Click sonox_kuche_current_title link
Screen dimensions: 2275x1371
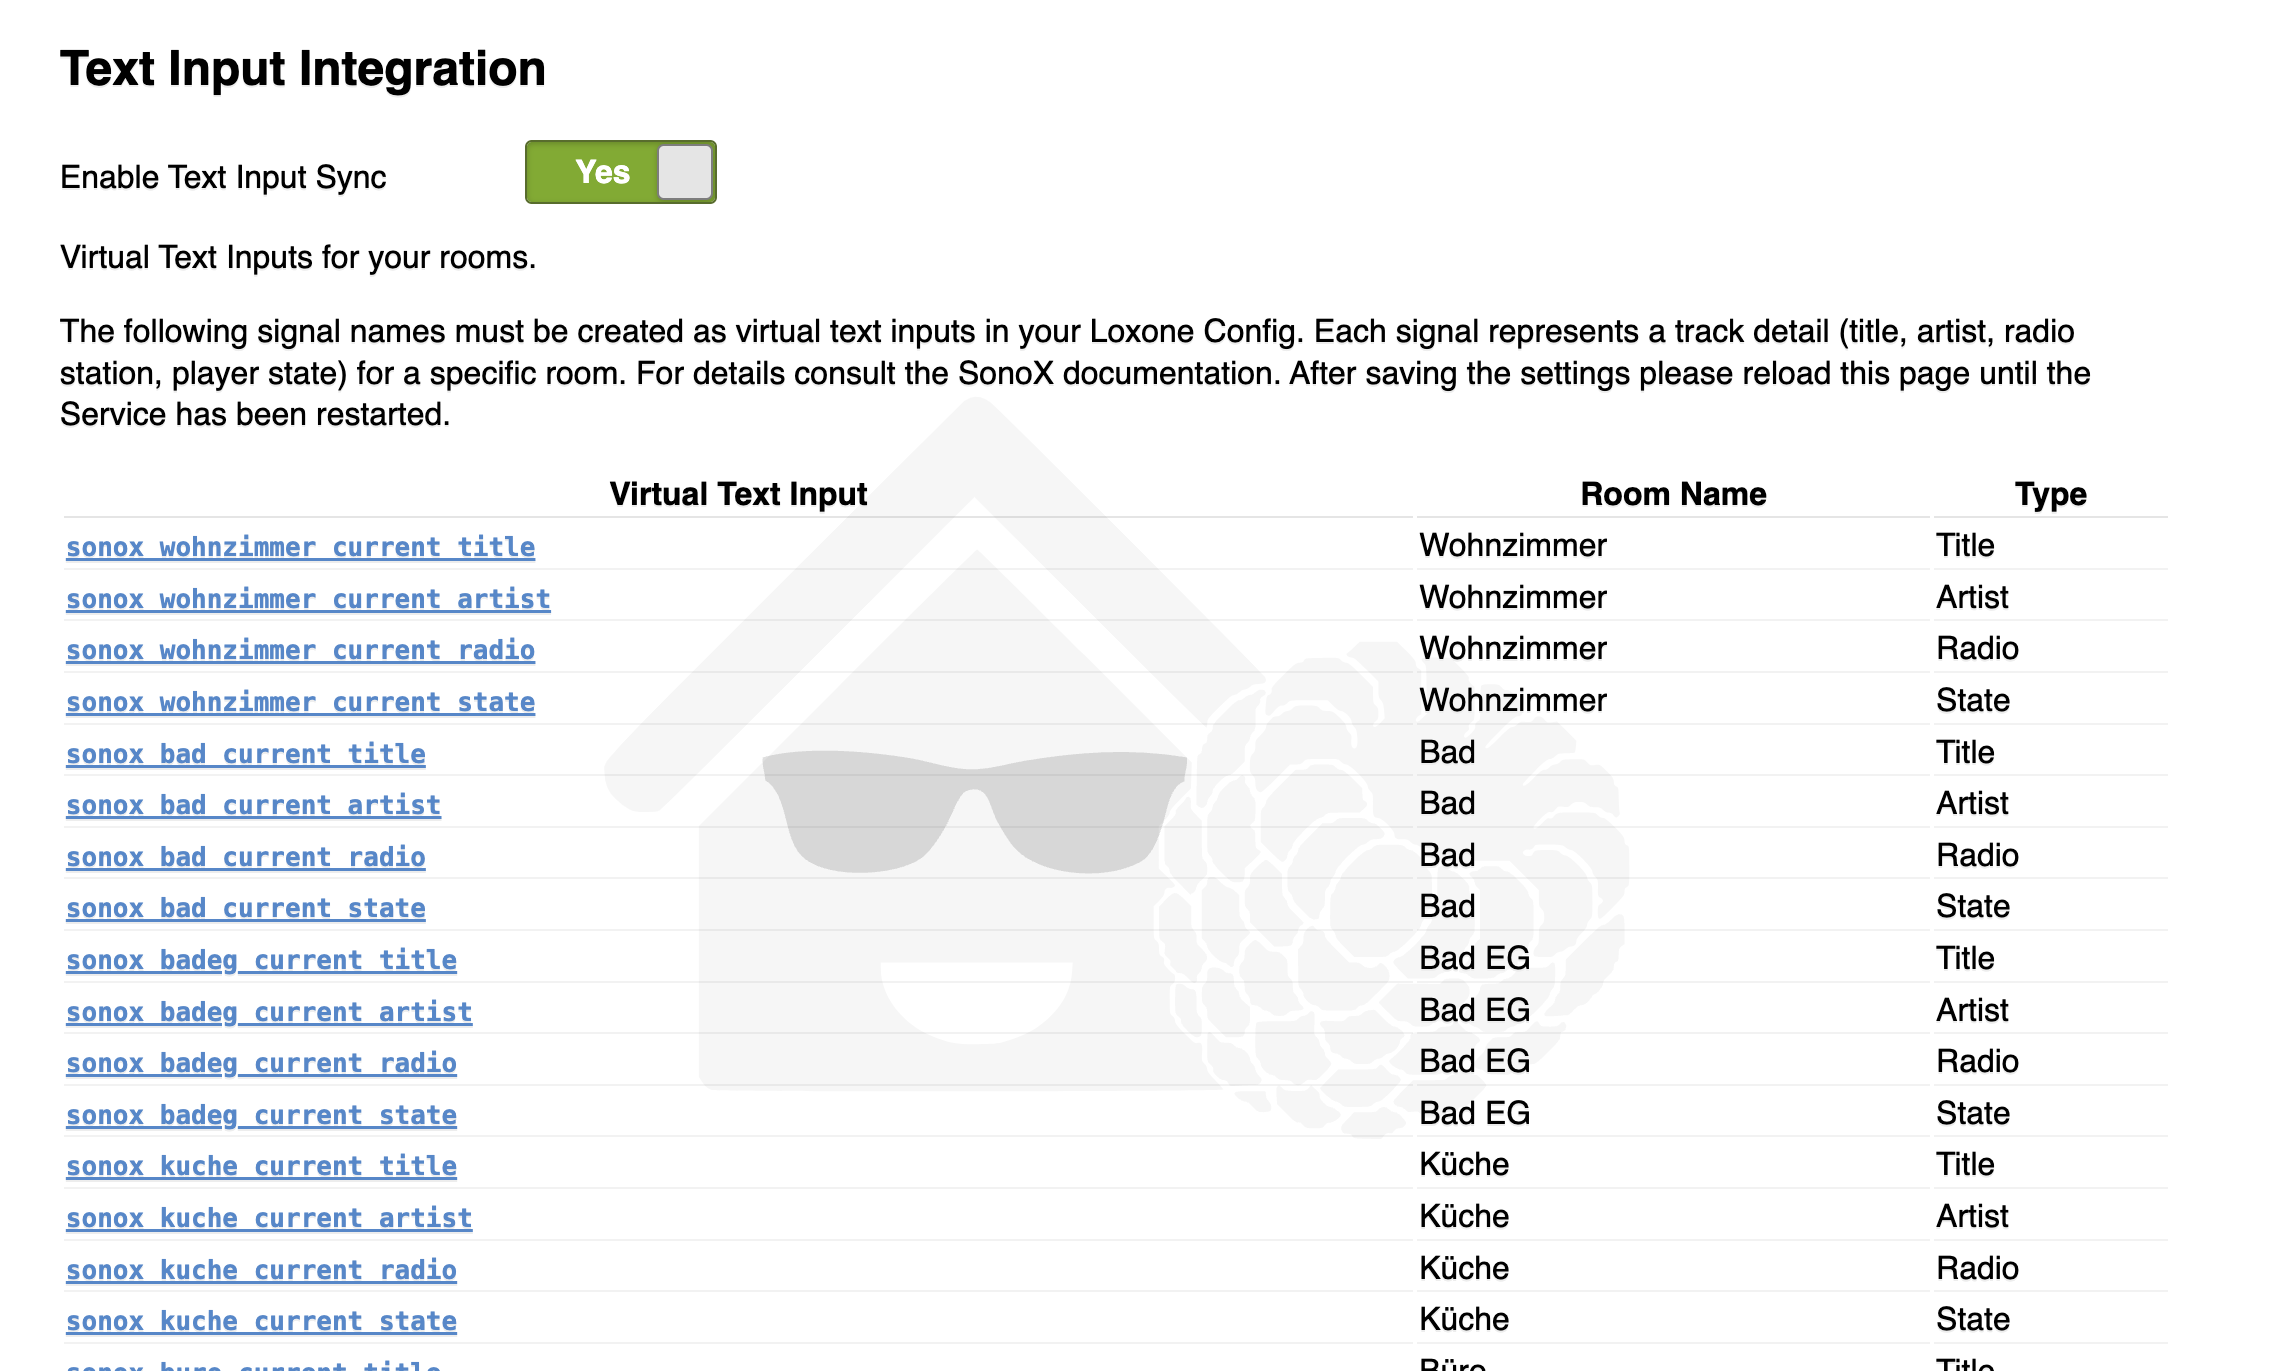[261, 1166]
